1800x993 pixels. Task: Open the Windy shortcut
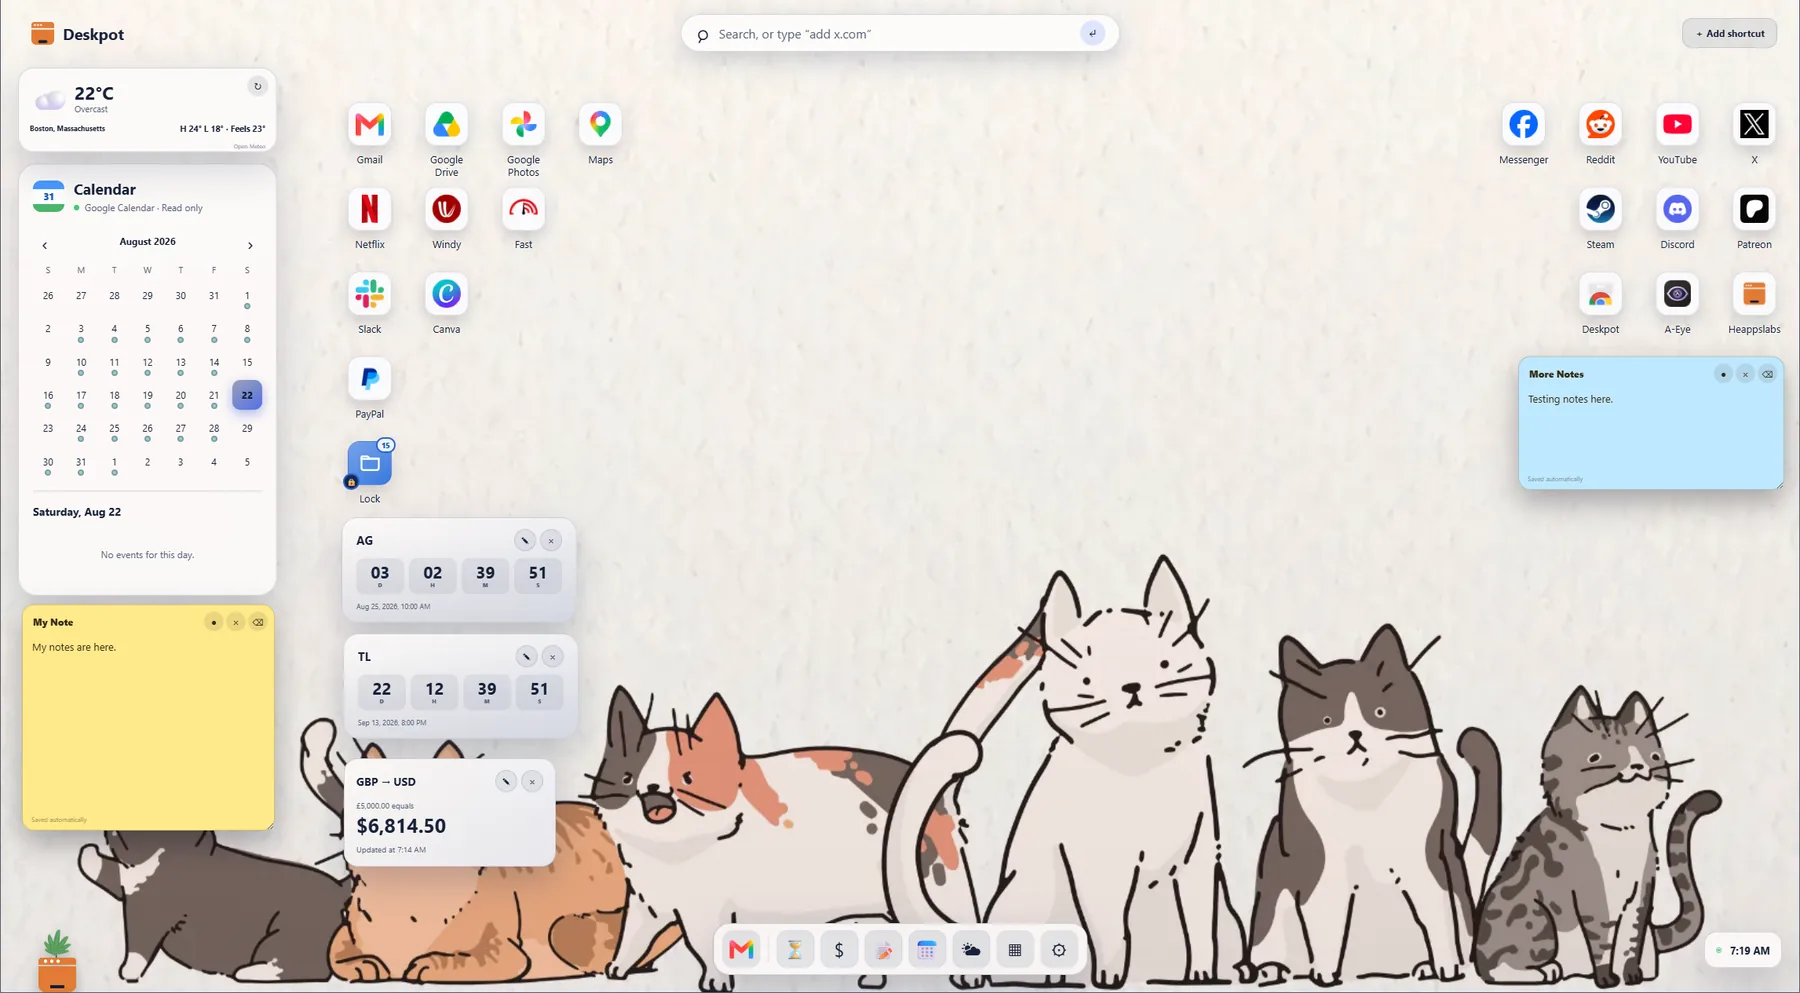(x=447, y=210)
